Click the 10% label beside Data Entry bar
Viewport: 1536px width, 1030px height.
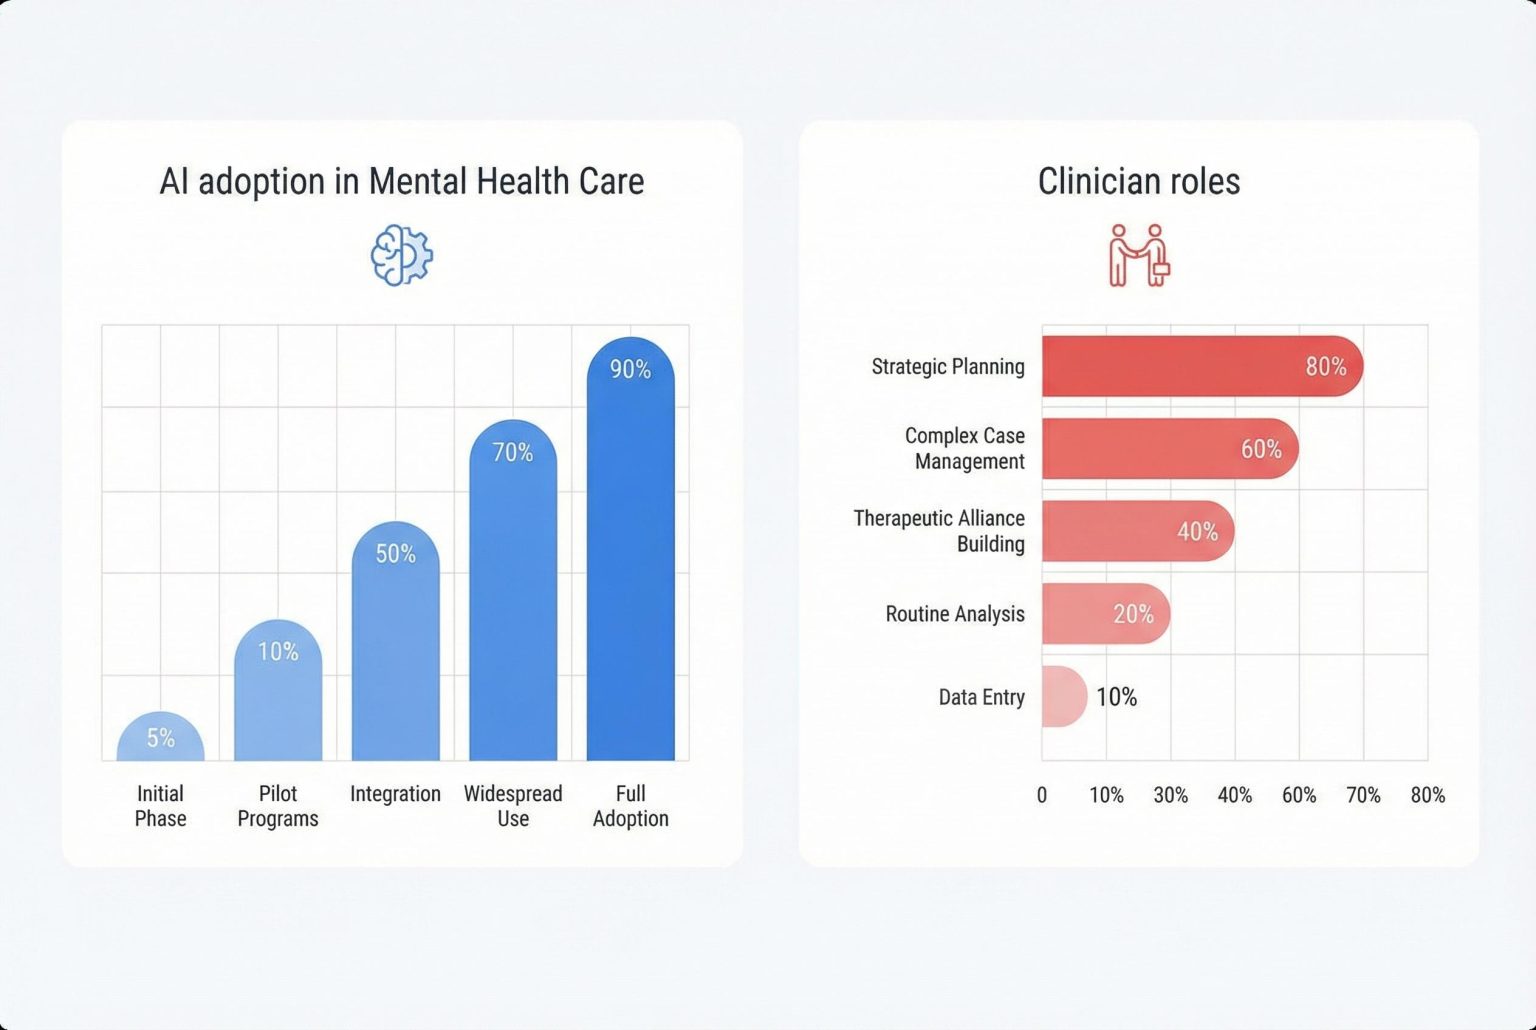pos(1116,697)
